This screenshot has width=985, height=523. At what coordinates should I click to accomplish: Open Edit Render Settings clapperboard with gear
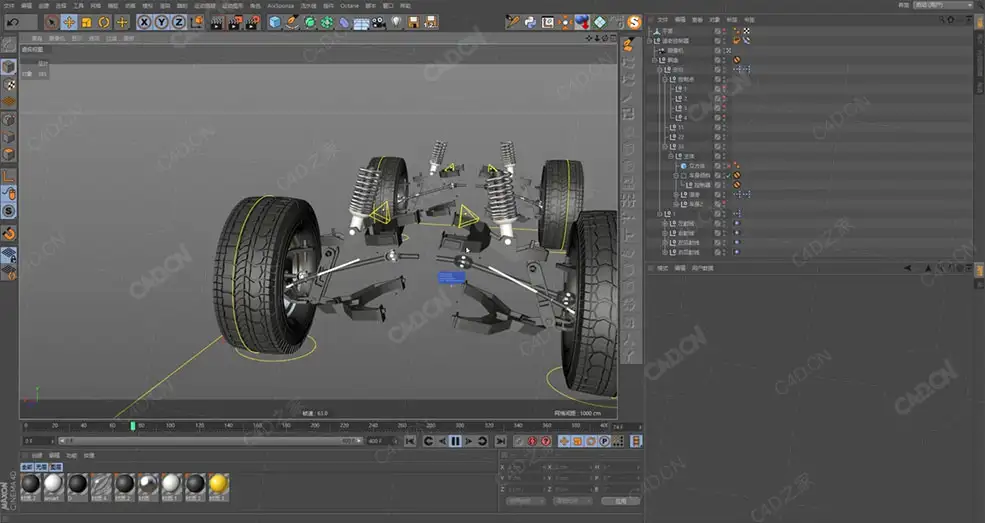click(253, 23)
